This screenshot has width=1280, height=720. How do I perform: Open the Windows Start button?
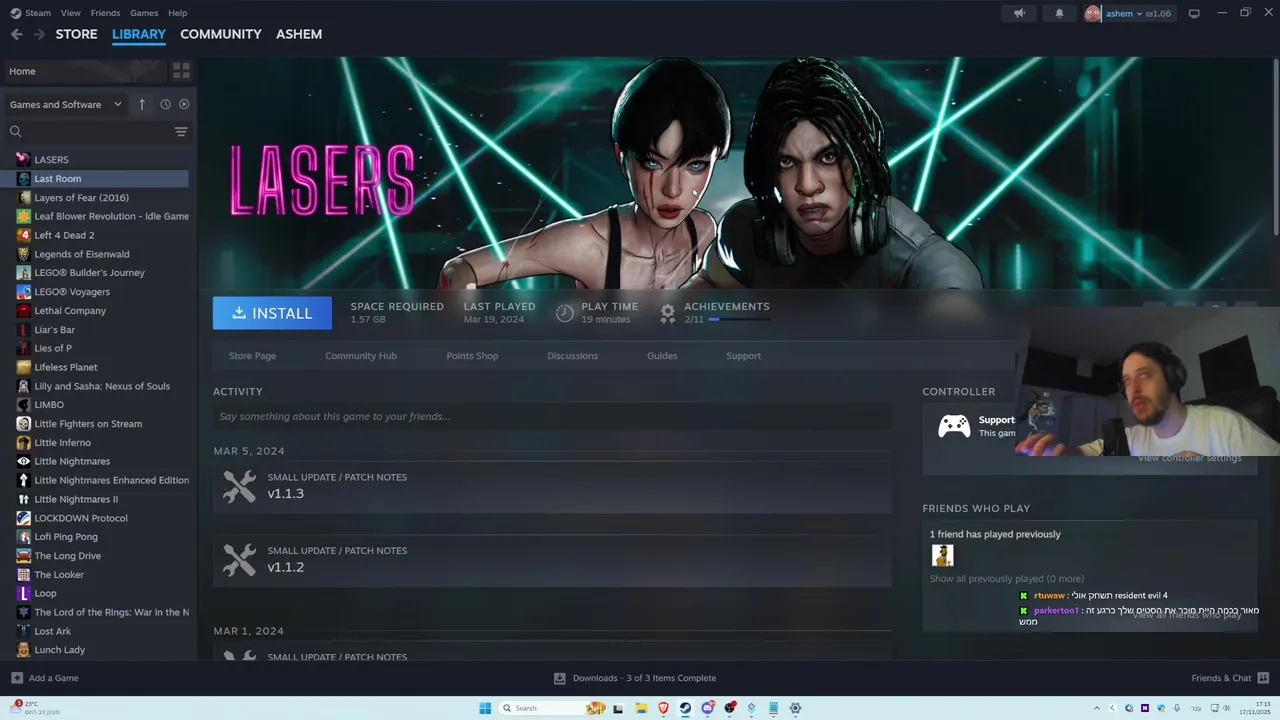click(485, 708)
